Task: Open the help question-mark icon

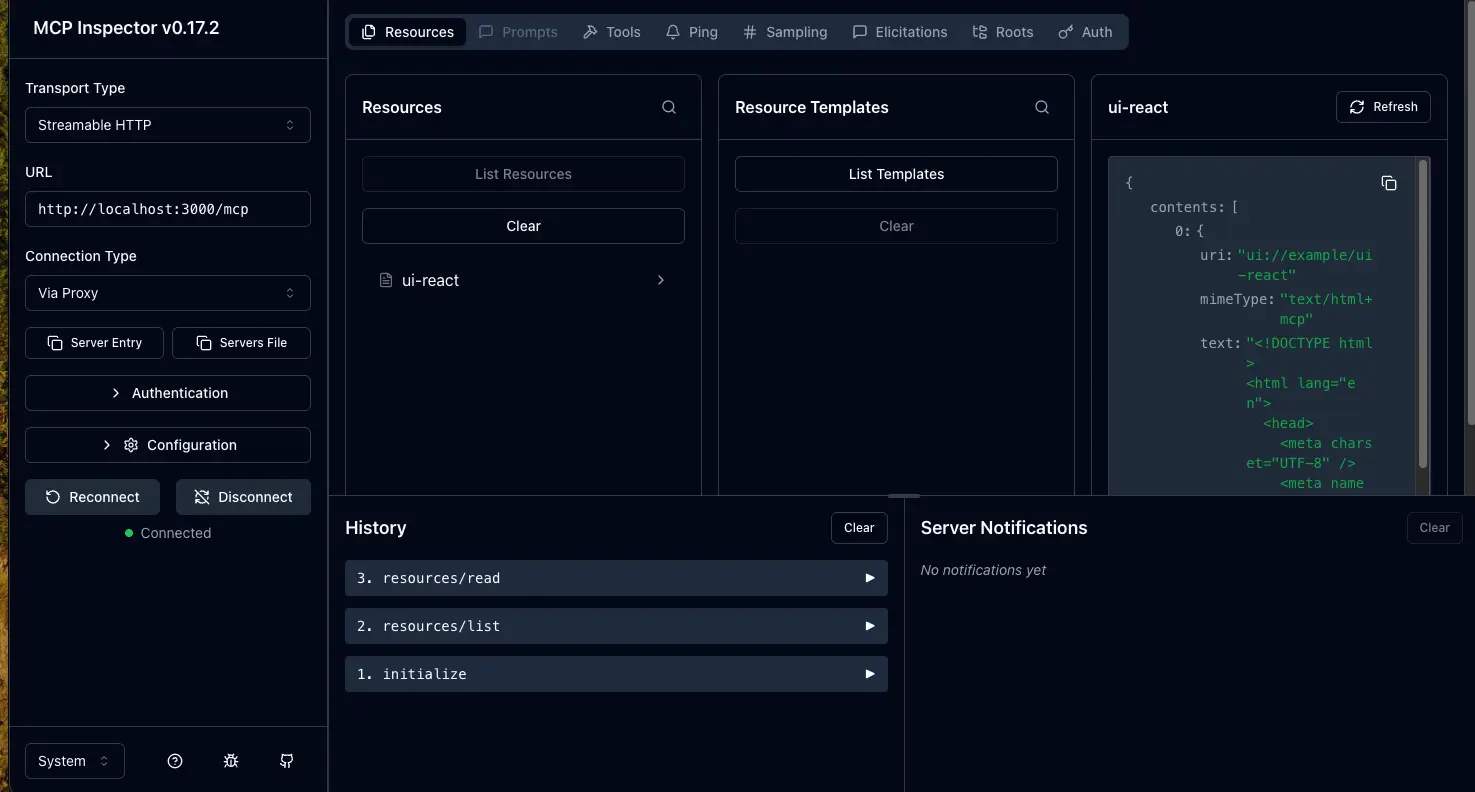Action: (175, 761)
